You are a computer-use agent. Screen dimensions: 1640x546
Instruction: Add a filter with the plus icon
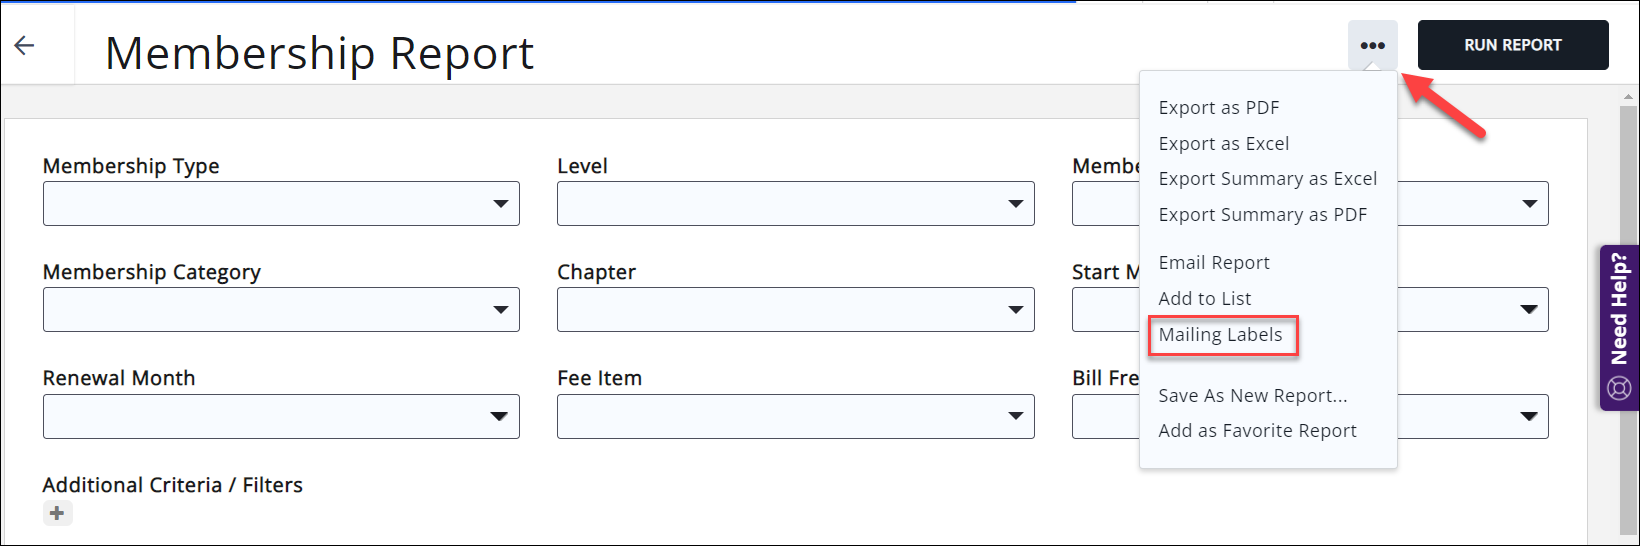coord(57,513)
